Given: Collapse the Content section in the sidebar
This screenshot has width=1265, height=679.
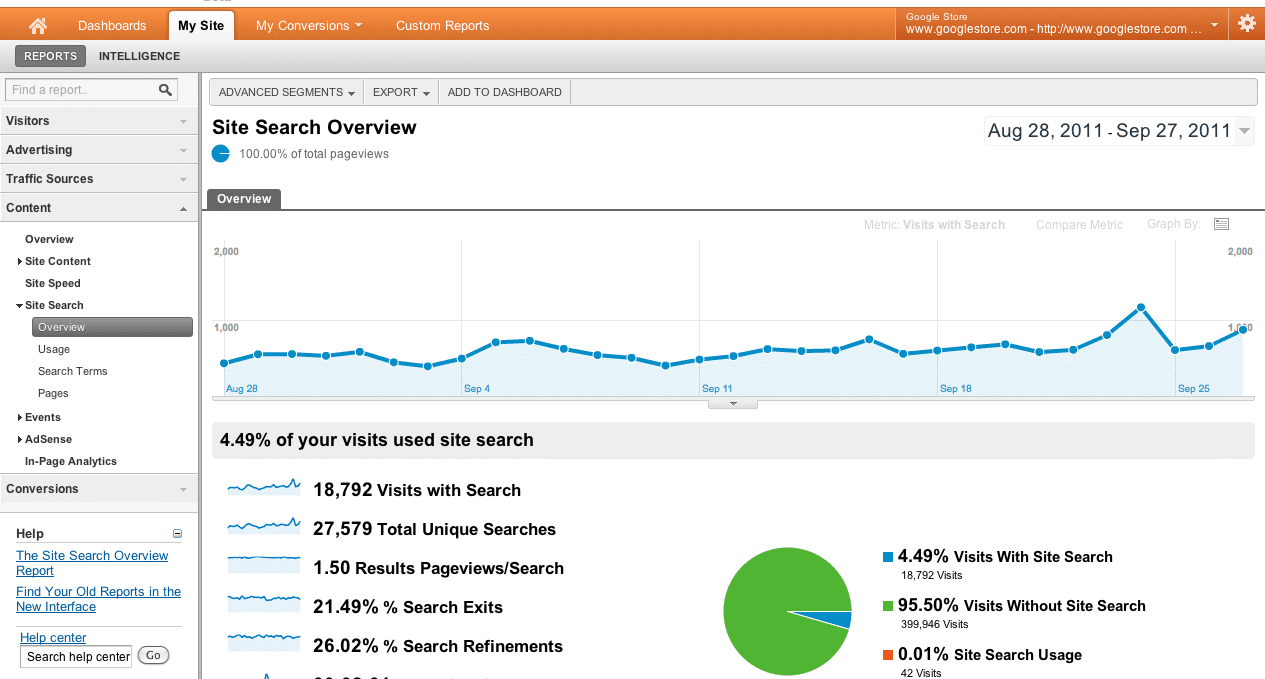Looking at the screenshot, I should coord(184,207).
